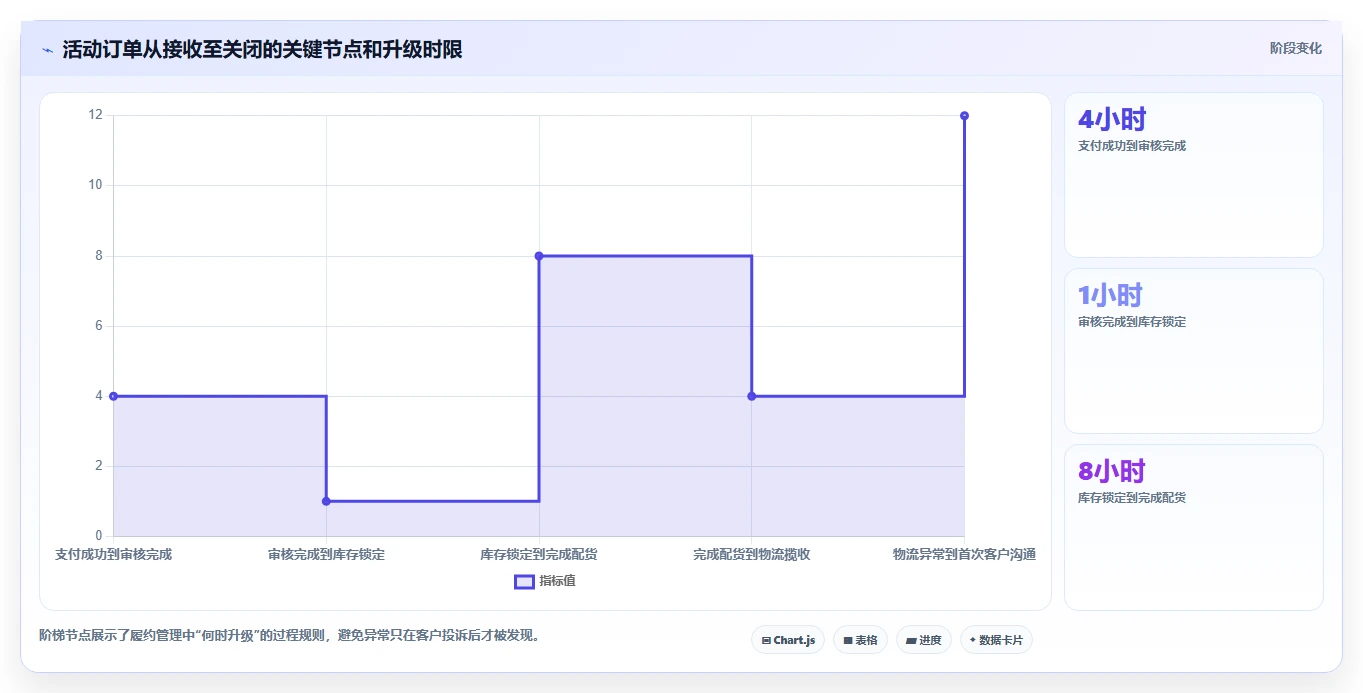Viewport: 1363px width, 693px height.
Task: Click the data point at value 1 for 审核完成到库存锁定
Action: 326,501
